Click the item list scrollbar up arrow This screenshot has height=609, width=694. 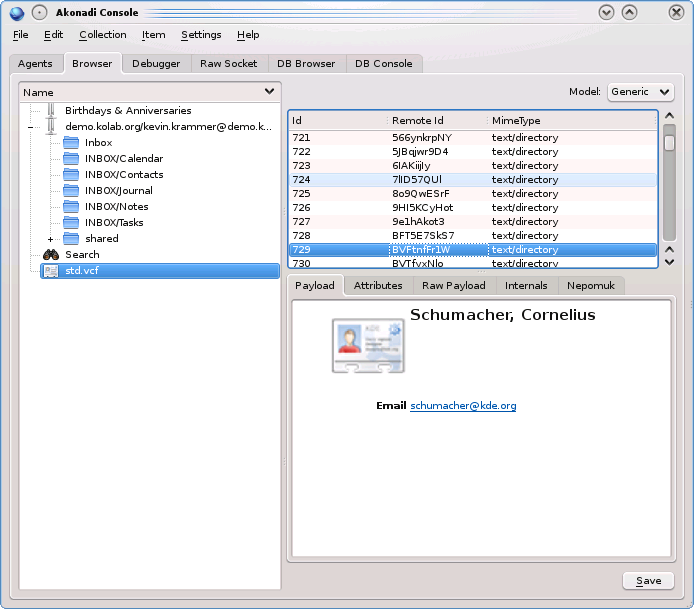coord(669,116)
